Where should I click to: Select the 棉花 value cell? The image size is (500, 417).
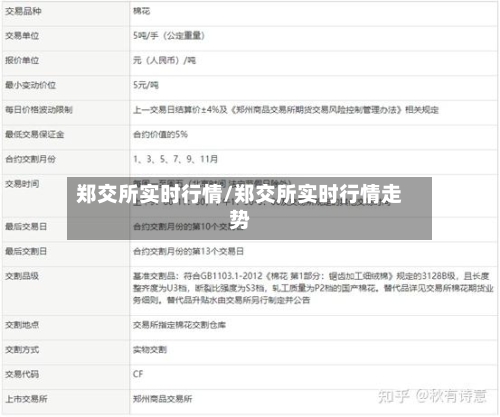(142, 11)
